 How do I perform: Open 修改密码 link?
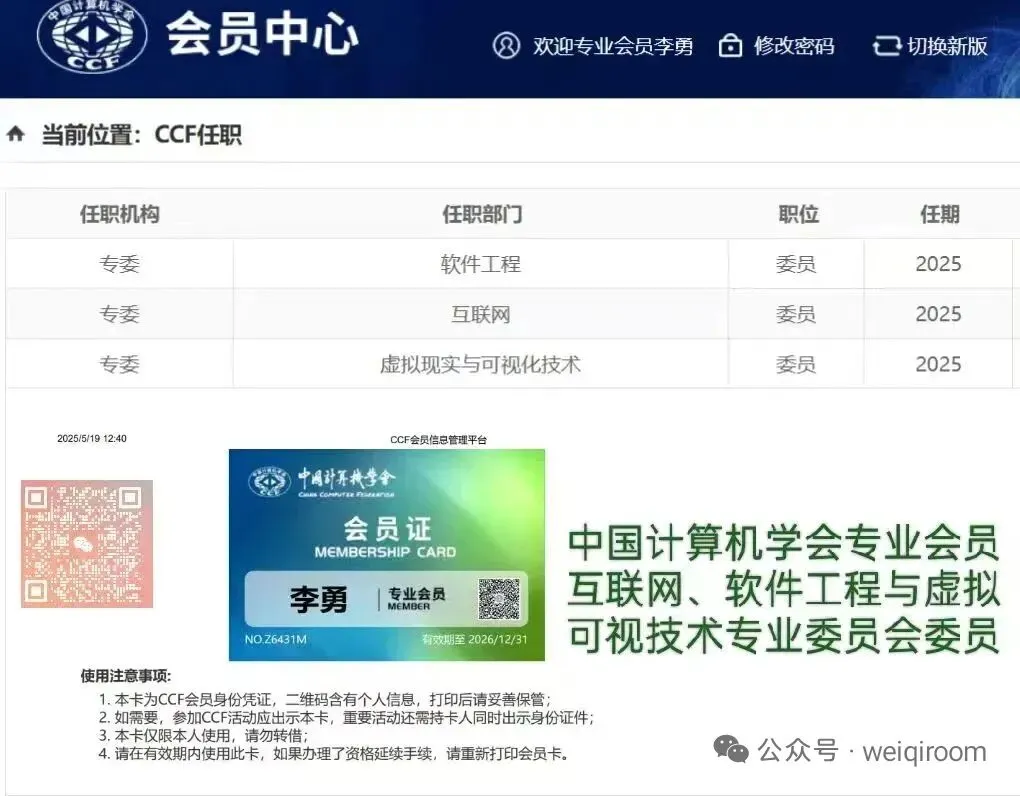click(794, 46)
